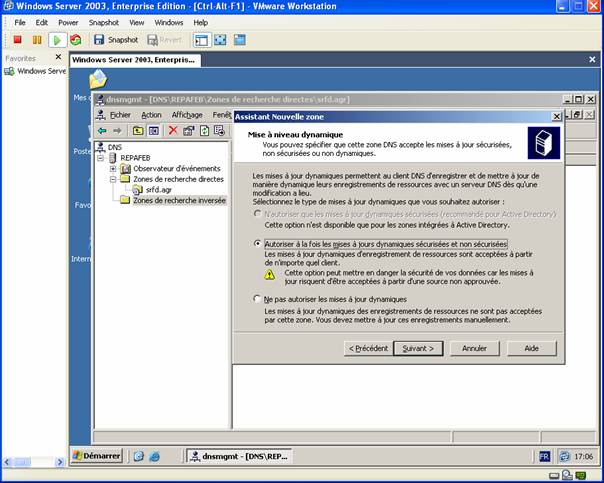Click the yellow suspend VM icon
Screen dimensions: 604x483
(37, 40)
